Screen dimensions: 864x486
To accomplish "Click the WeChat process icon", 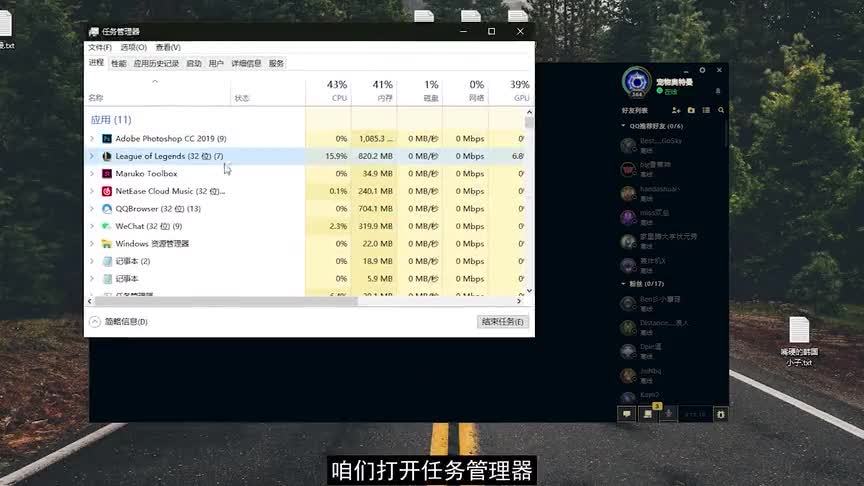I will click(107, 226).
